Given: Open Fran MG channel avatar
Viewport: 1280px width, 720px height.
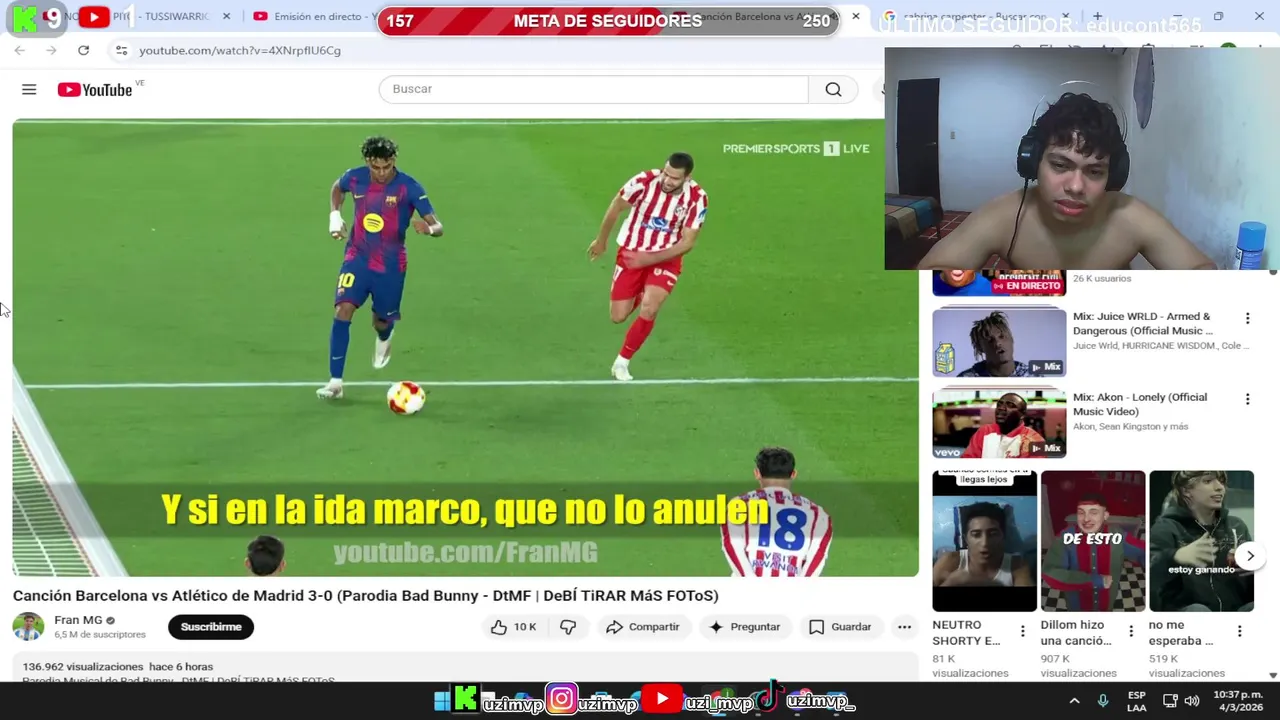Looking at the screenshot, I should click(28, 627).
